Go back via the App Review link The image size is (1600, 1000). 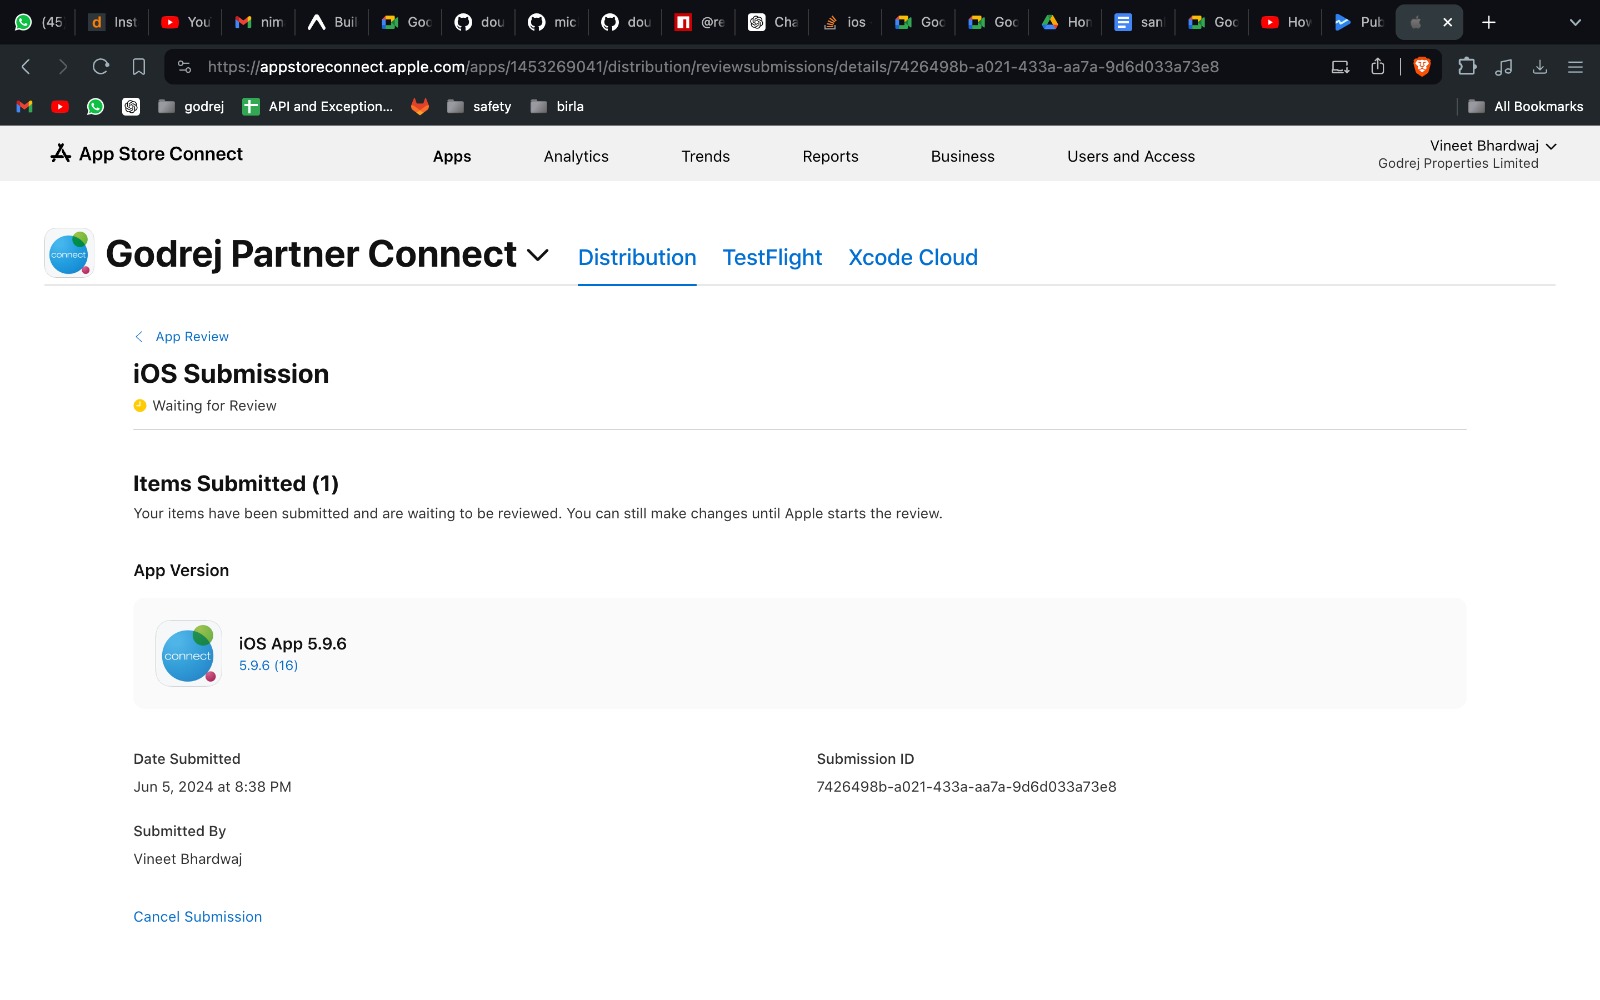[x=191, y=337]
